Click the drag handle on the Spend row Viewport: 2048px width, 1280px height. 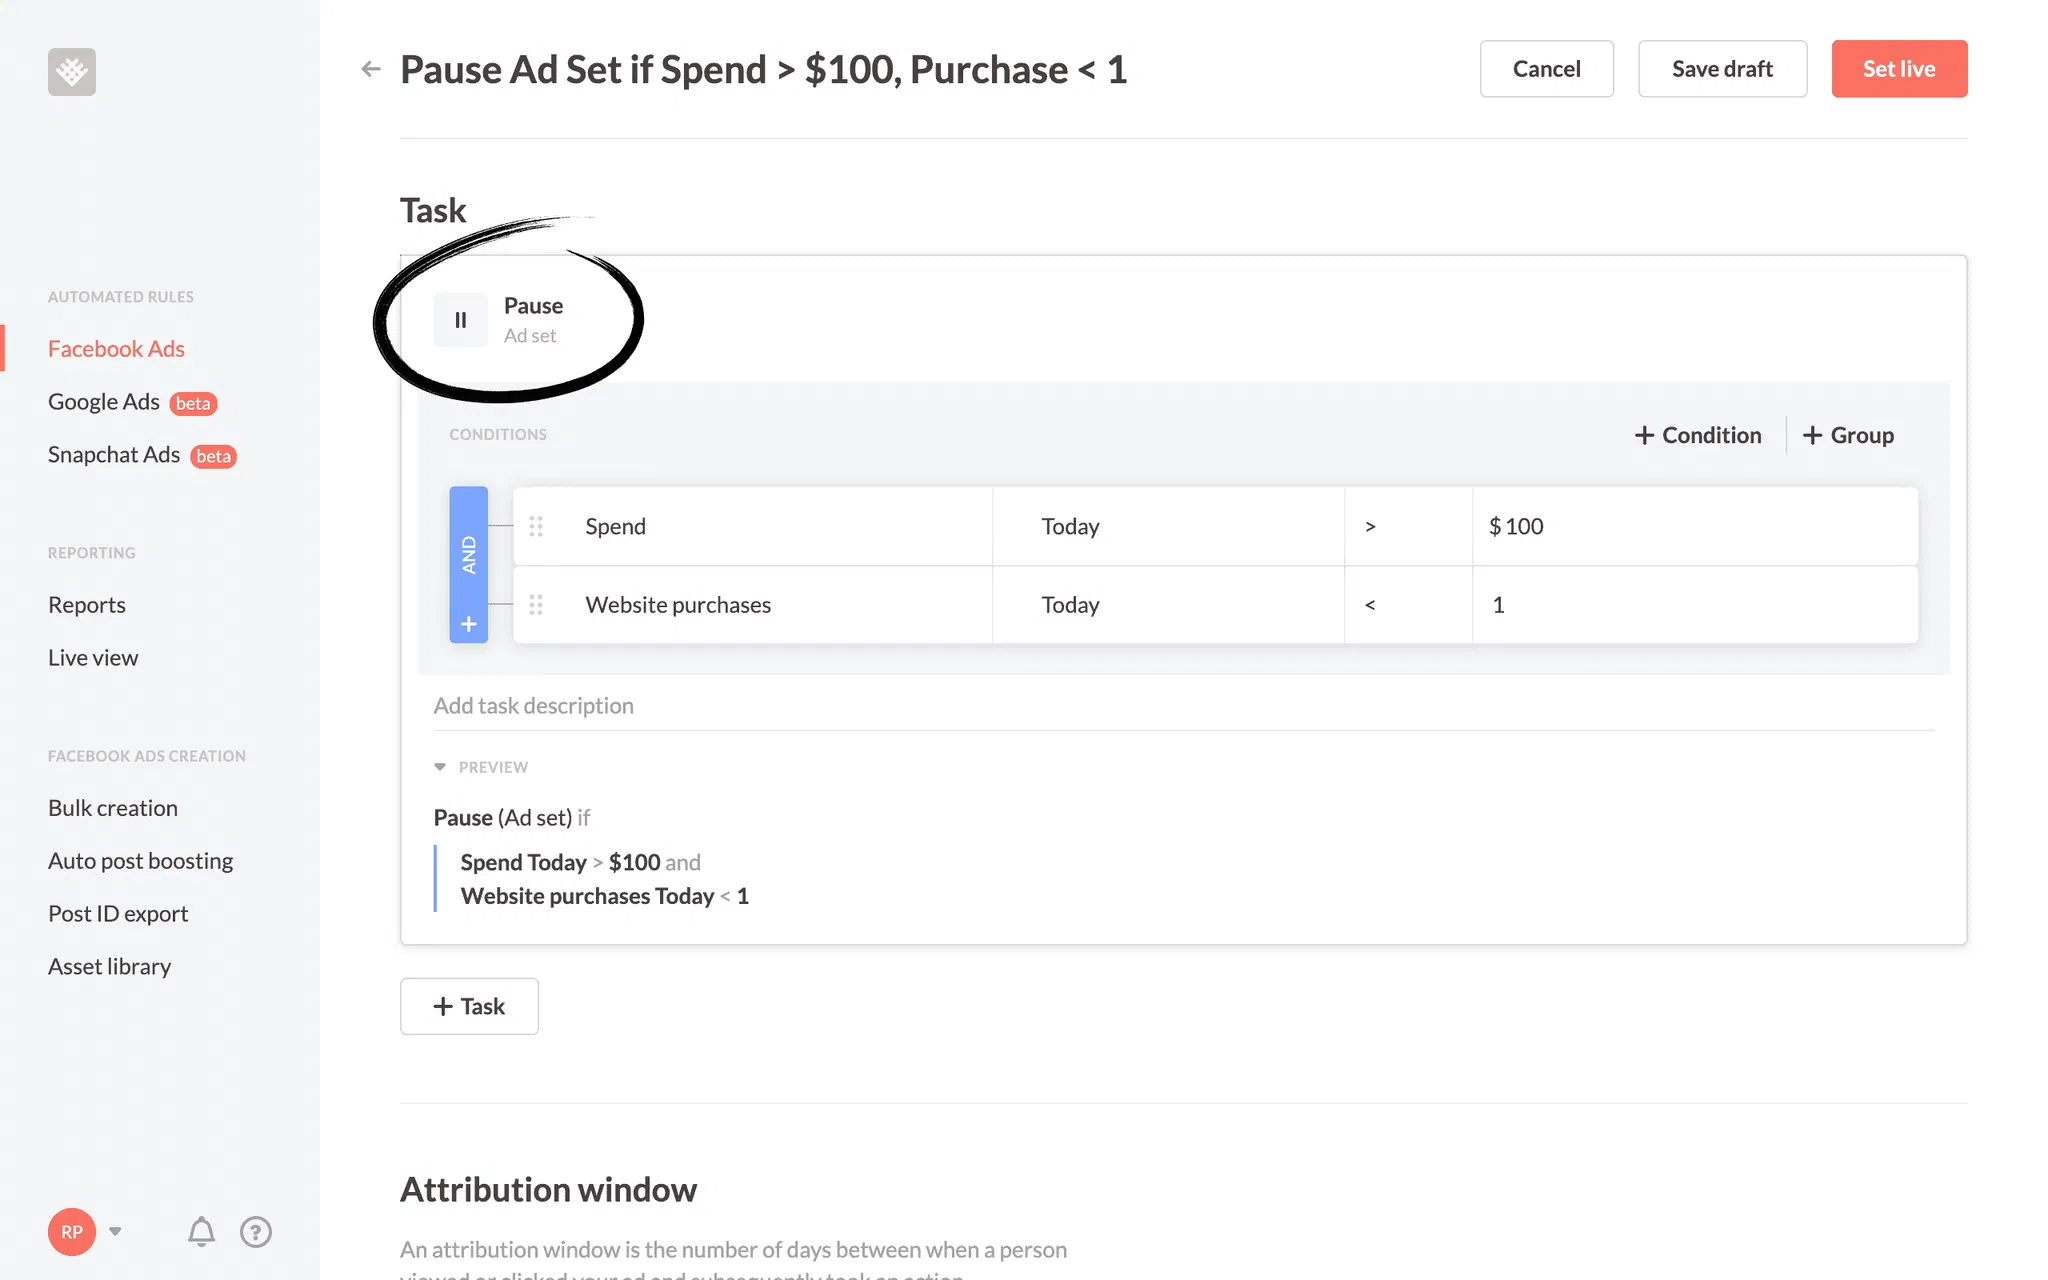[x=536, y=526]
